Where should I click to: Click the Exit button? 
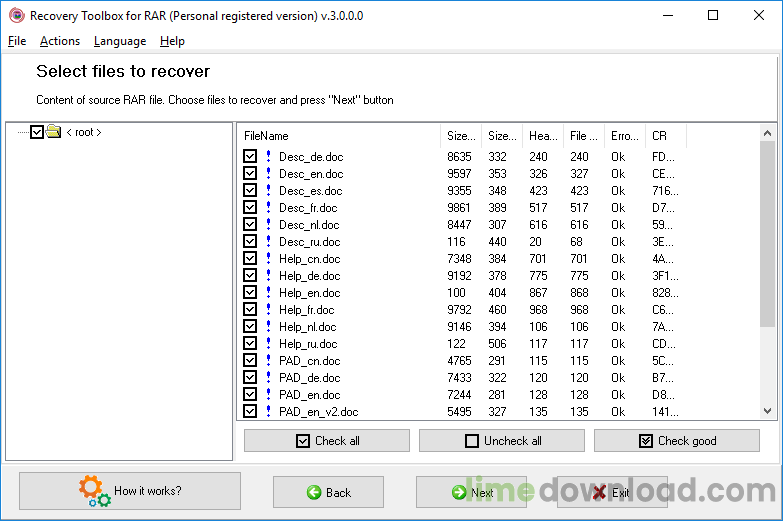click(612, 493)
